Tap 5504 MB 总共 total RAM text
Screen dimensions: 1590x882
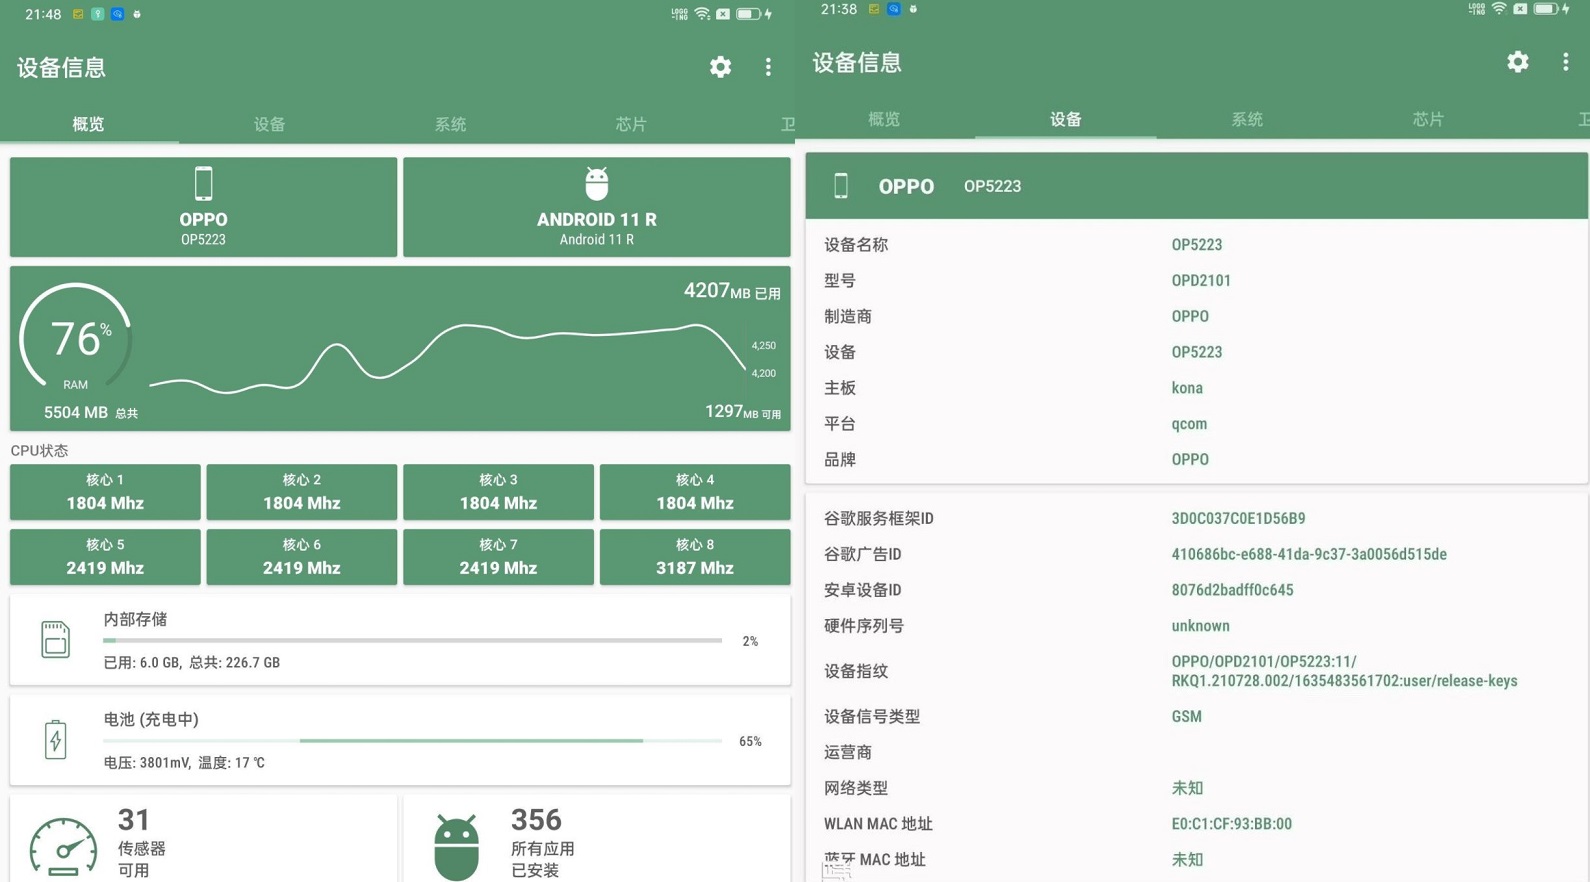[x=91, y=412]
